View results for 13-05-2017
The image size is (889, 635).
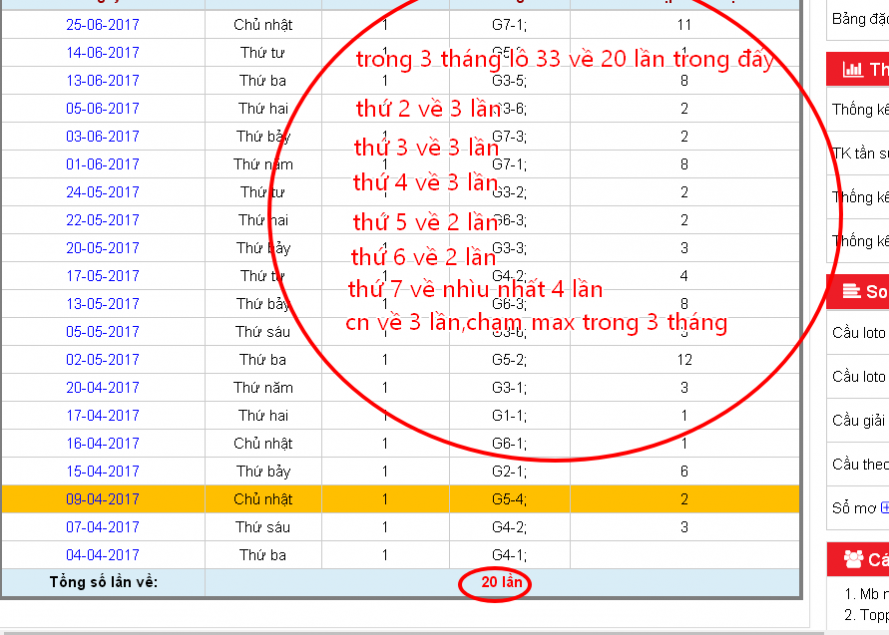[103, 304]
